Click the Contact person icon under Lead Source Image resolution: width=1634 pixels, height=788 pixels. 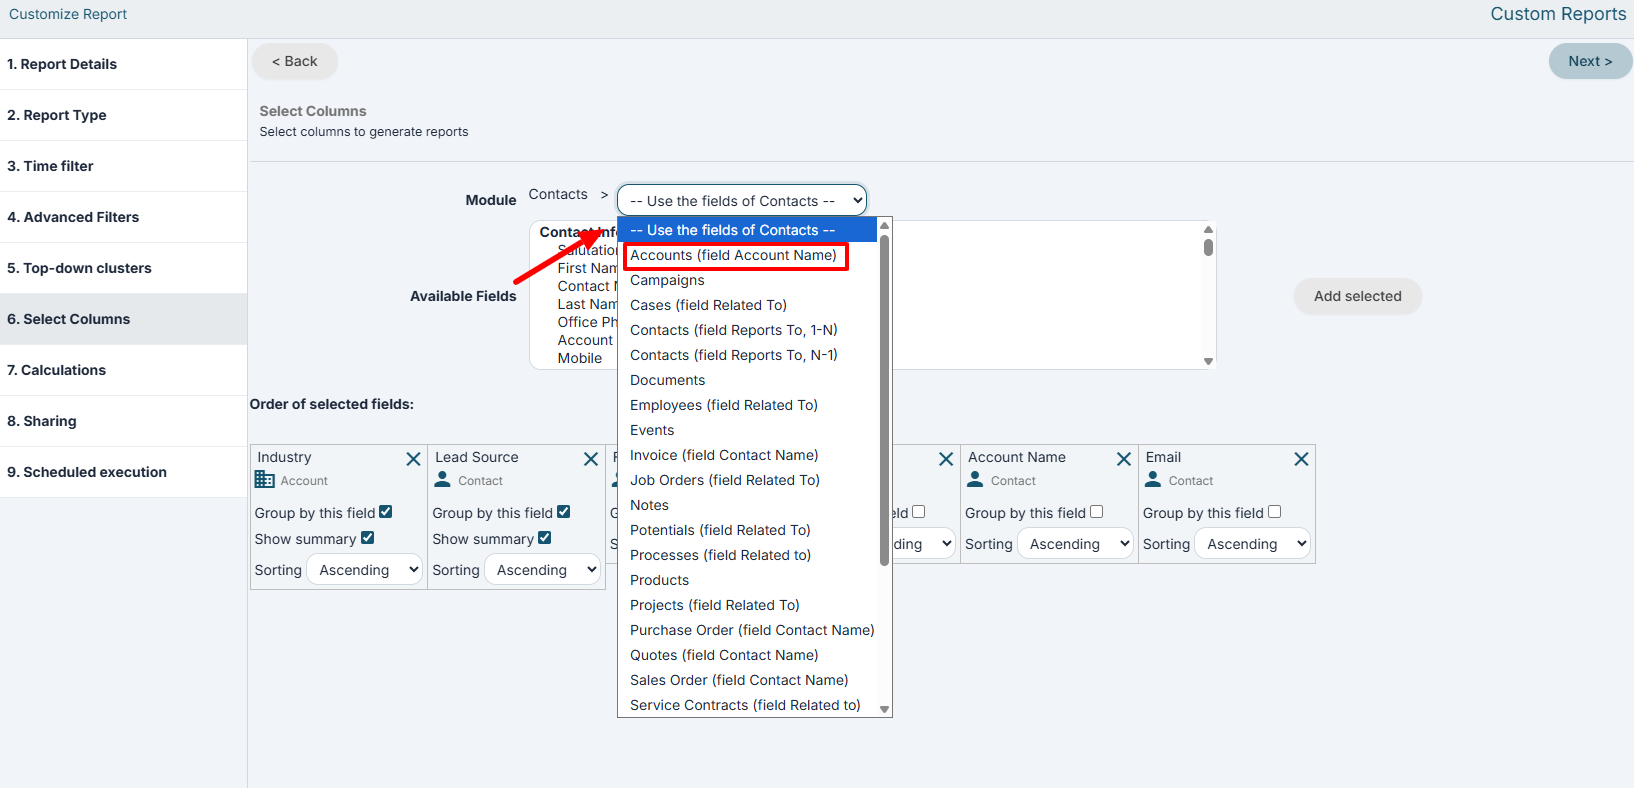(x=443, y=480)
